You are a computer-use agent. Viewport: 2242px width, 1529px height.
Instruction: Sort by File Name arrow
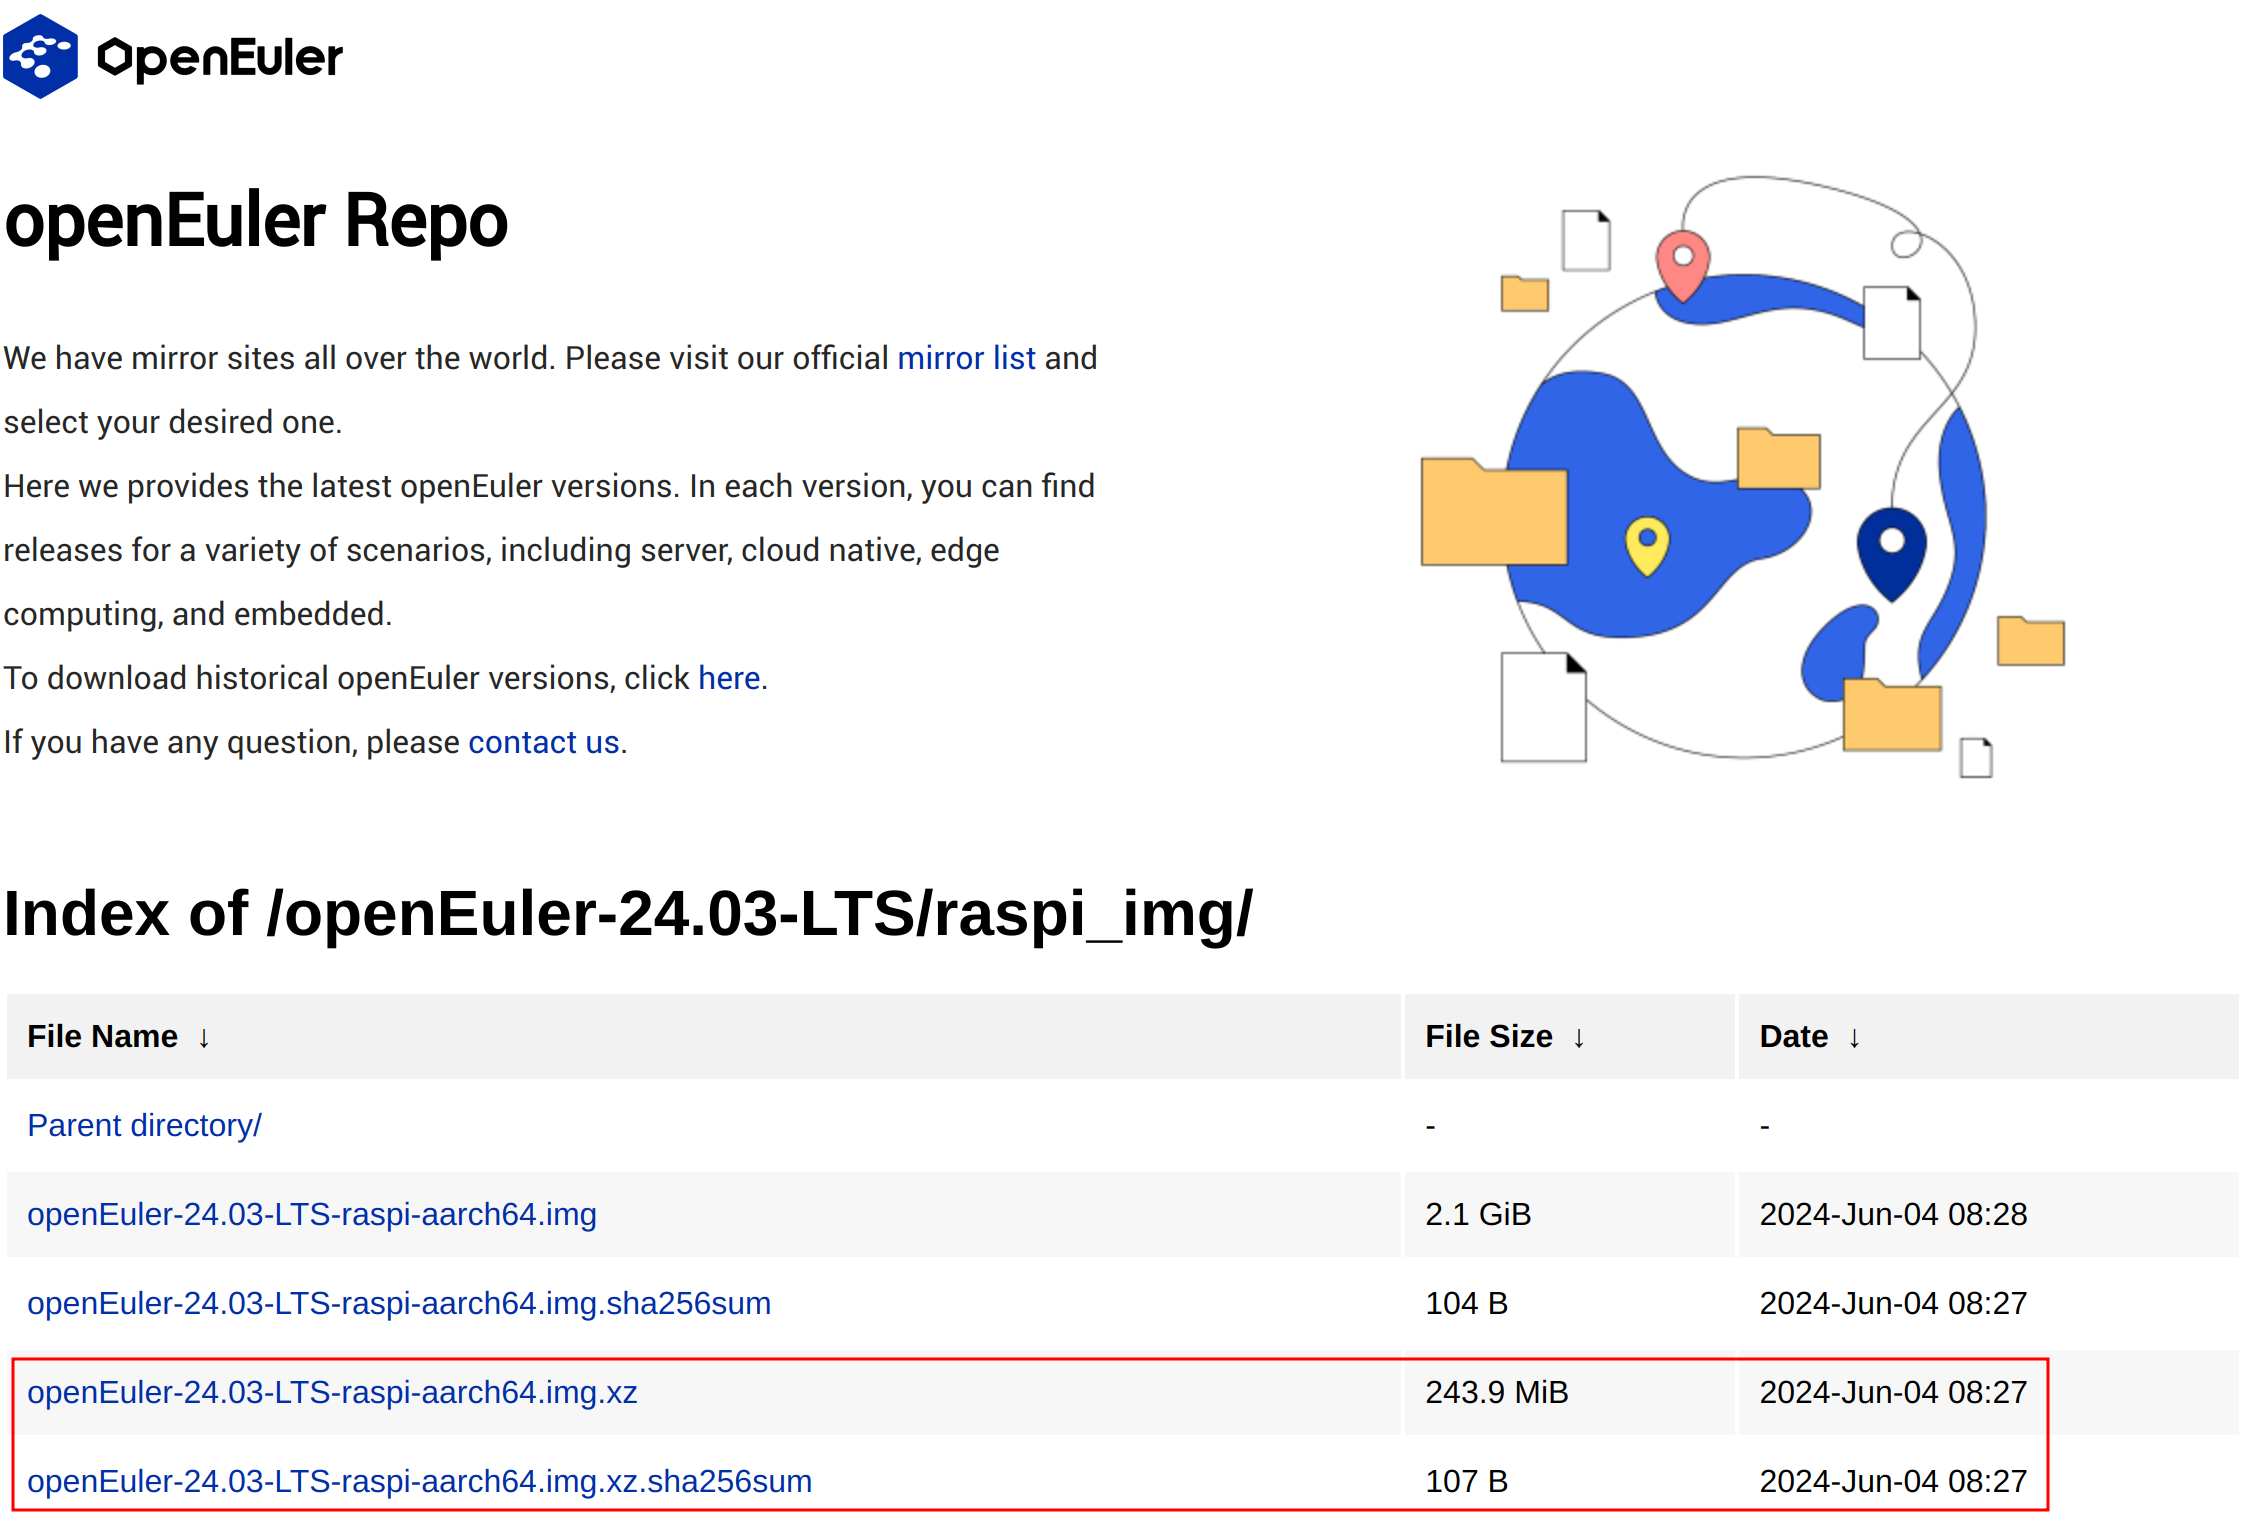click(204, 1038)
